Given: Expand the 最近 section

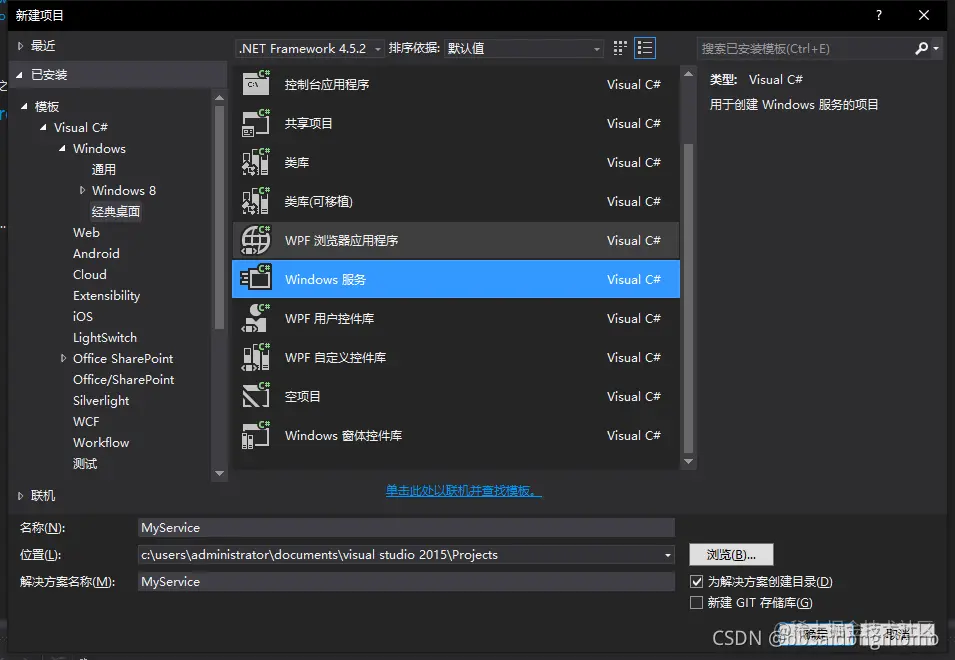Looking at the screenshot, I should [20, 46].
